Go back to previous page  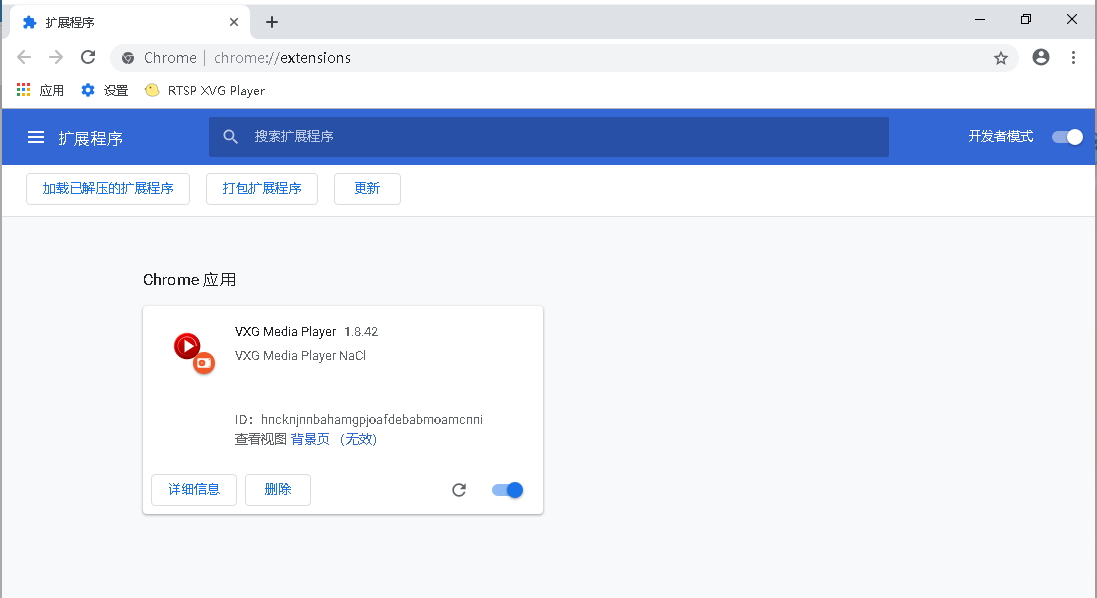[24, 57]
